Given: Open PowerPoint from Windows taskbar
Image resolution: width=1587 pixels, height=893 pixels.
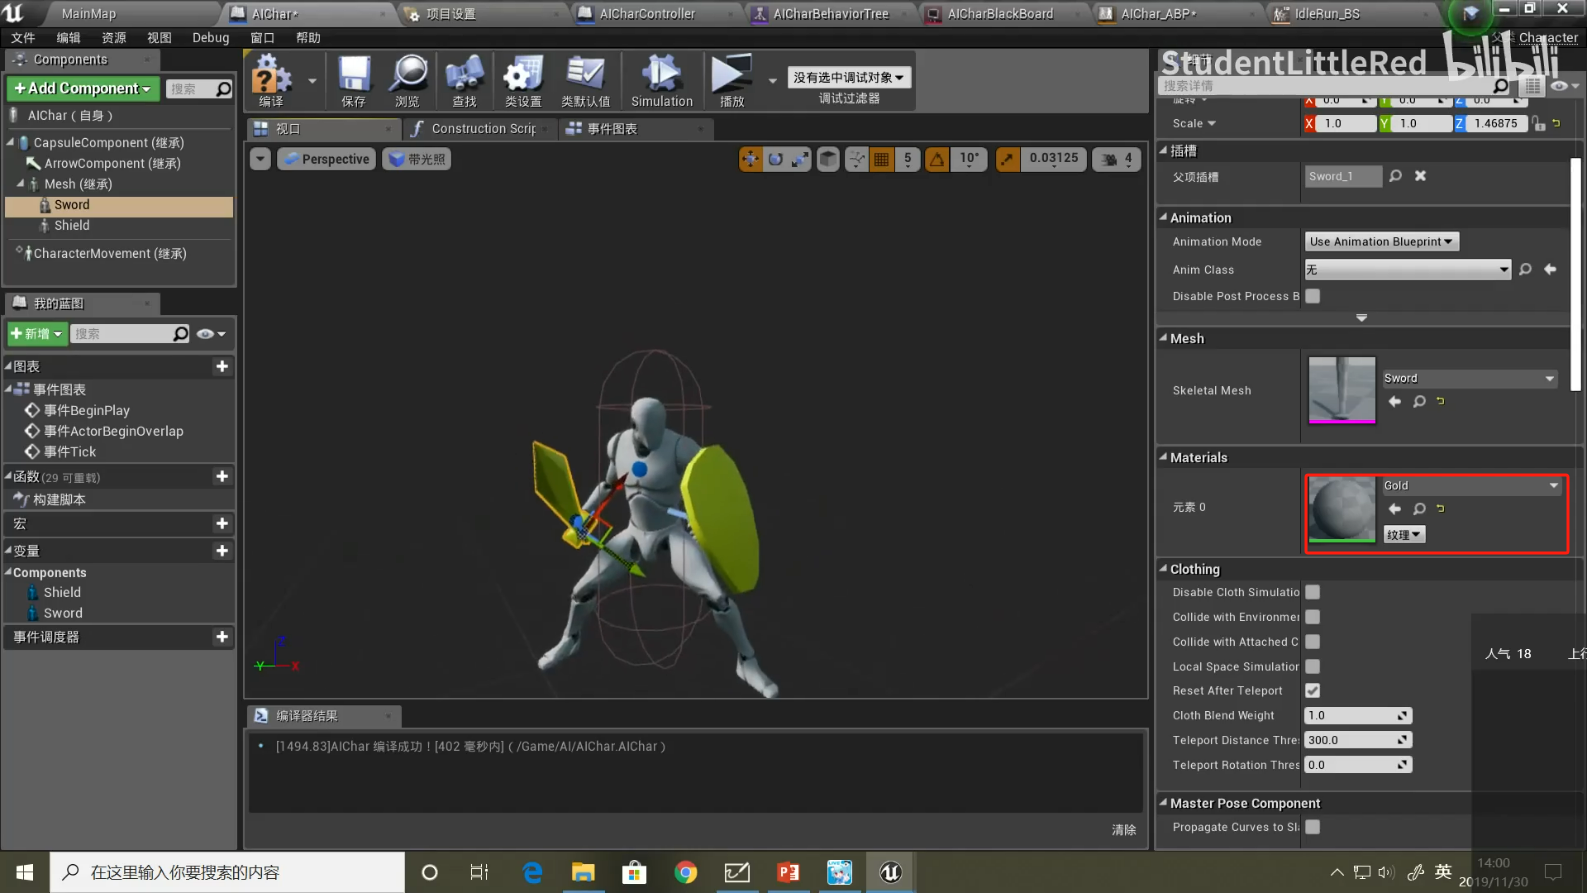Looking at the screenshot, I should pyautogui.click(x=788, y=872).
